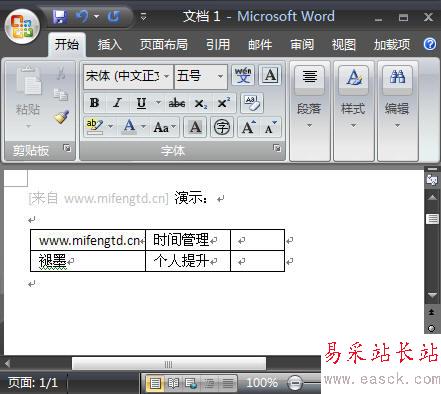The image size is (441, 394).
Task: Open Word Help question mark
Action: (x=430, y=44)
